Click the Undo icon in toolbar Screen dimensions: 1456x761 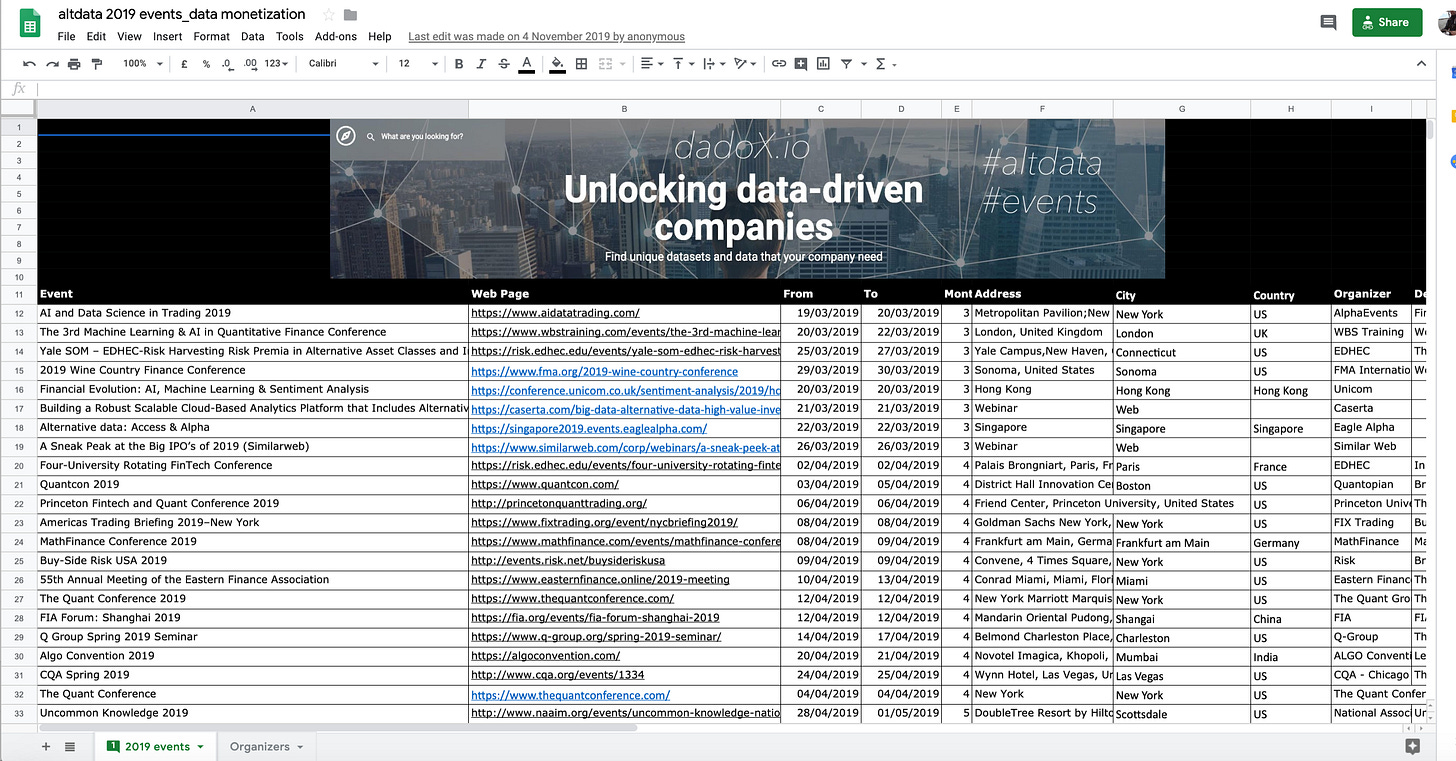click(29, 64)
